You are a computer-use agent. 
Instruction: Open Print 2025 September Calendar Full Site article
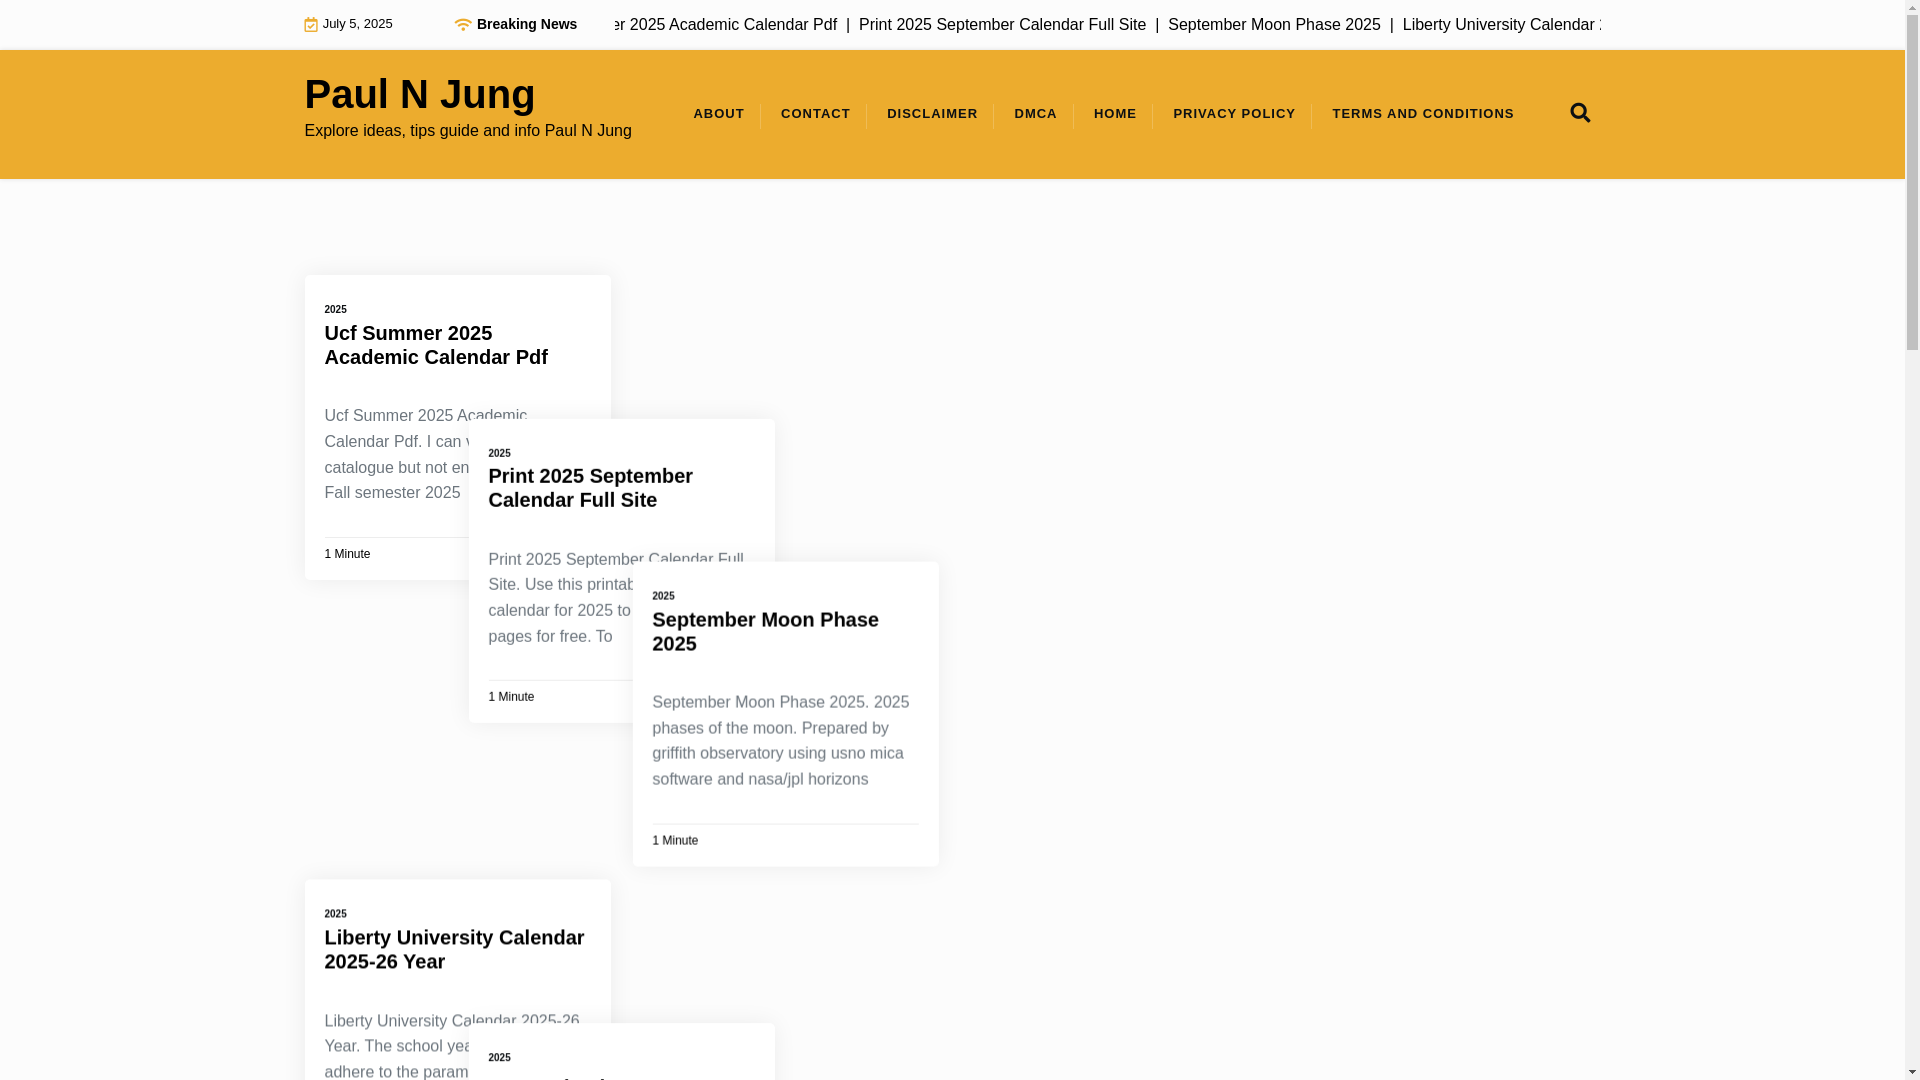tap(590, 488)
